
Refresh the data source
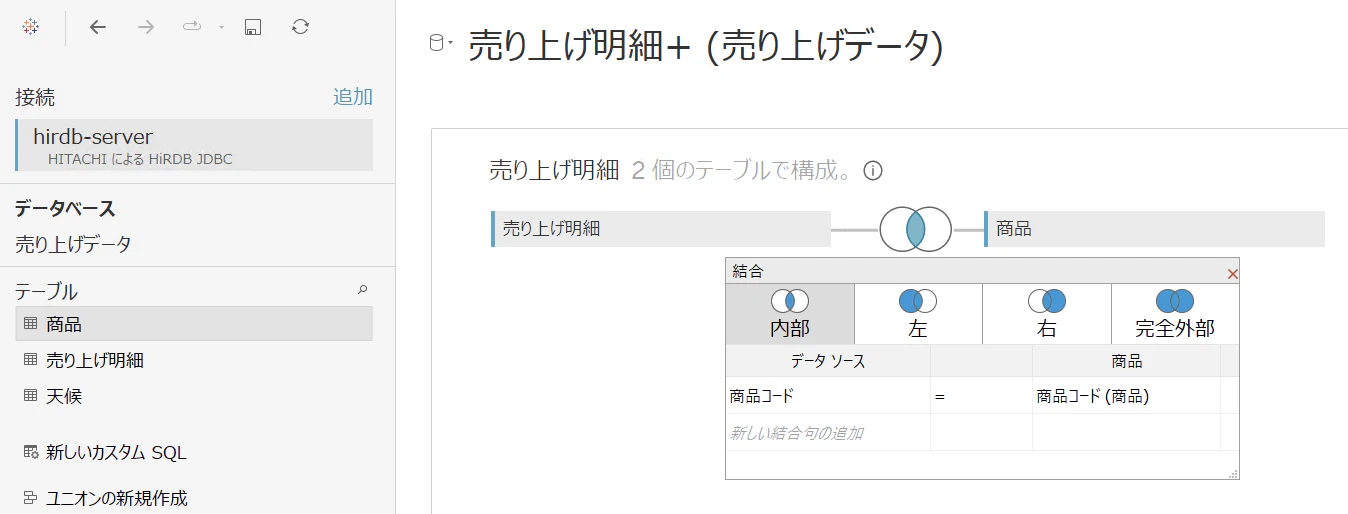pyautogui.click(x=300, y=27)
